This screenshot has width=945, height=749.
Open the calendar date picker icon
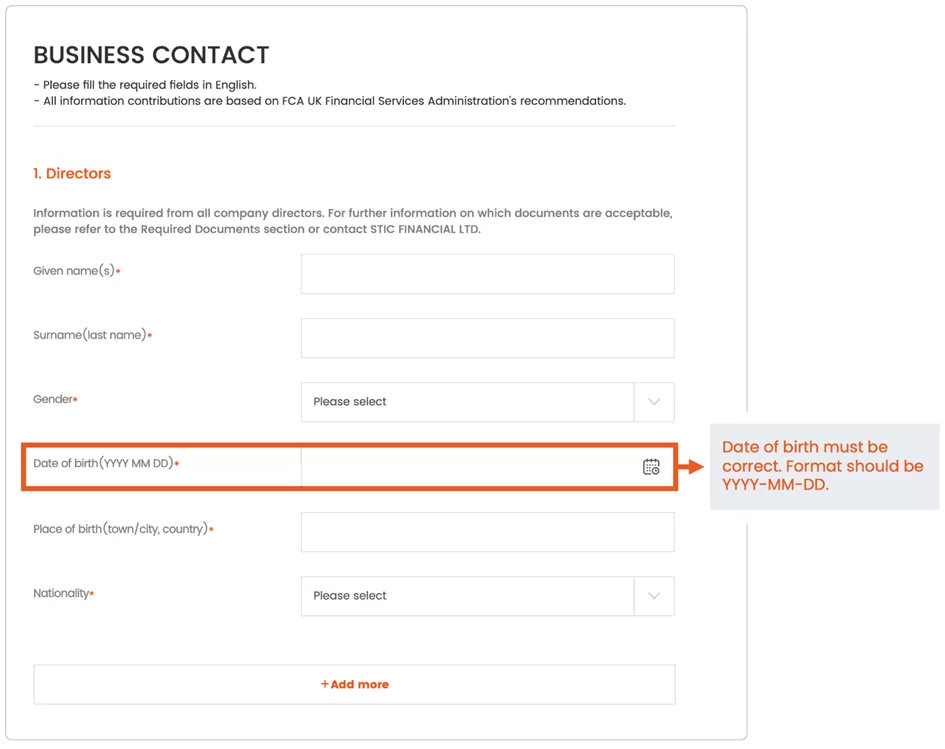[651, 467]
